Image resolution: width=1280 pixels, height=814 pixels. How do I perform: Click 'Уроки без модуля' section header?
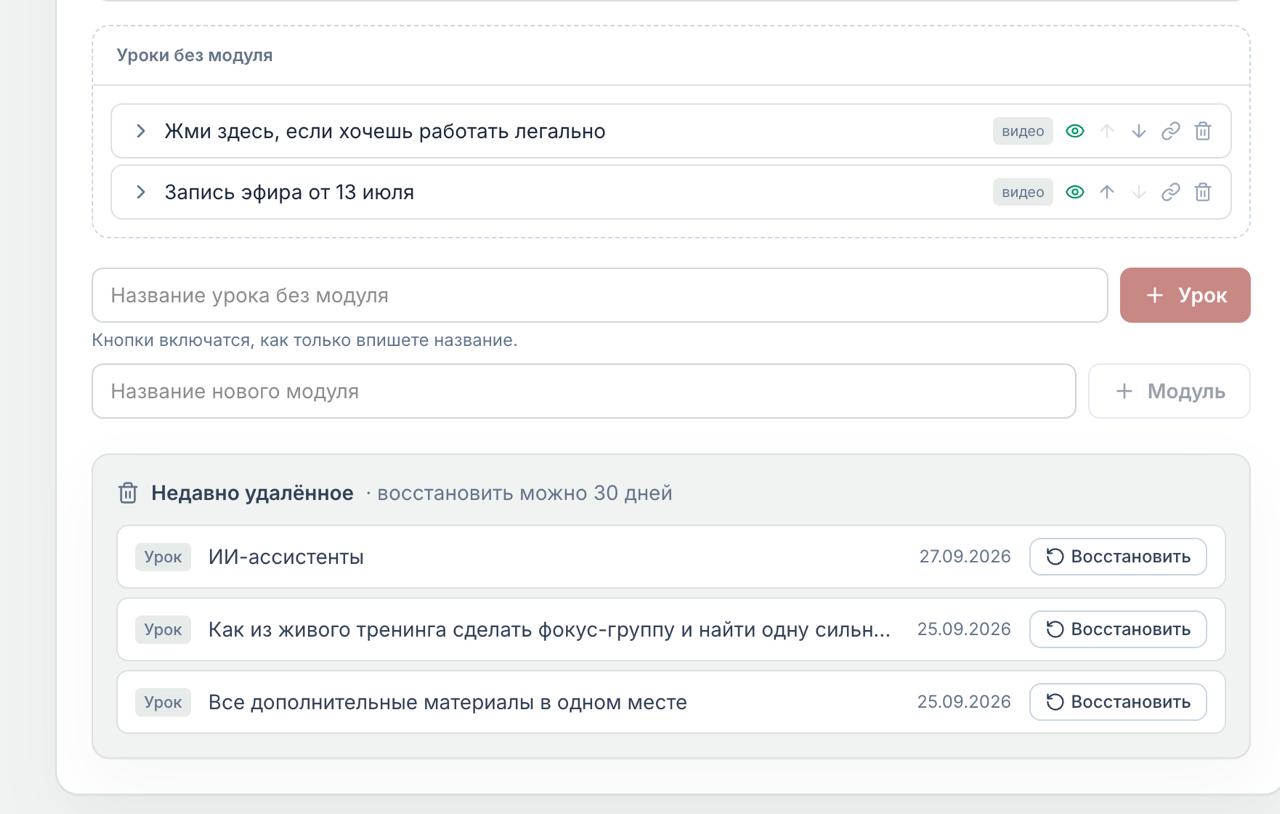195,55
